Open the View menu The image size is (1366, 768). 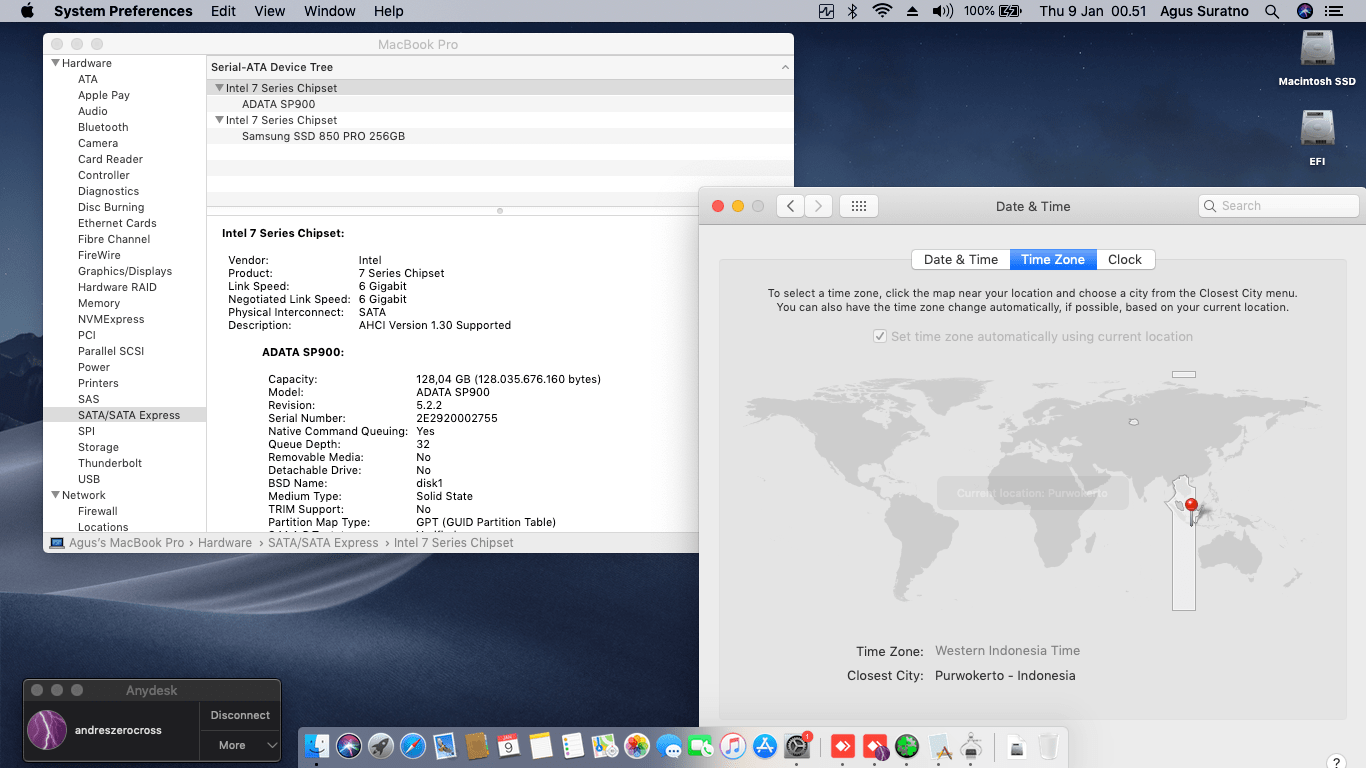[x=270, y=11]
